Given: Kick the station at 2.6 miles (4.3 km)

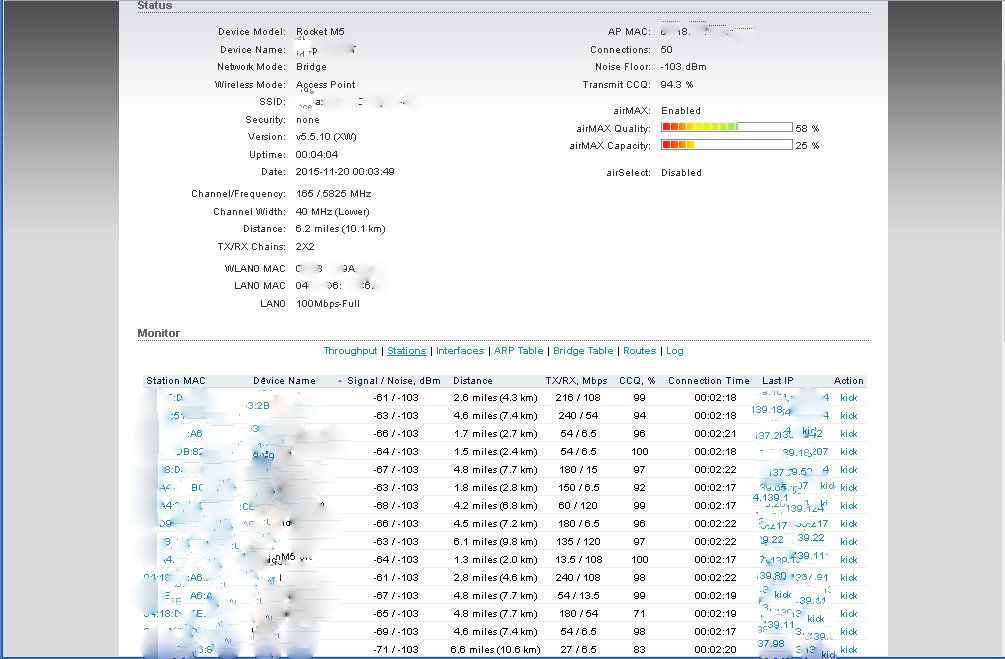Looking at the screenshot, I should click(x=848, y=398).
